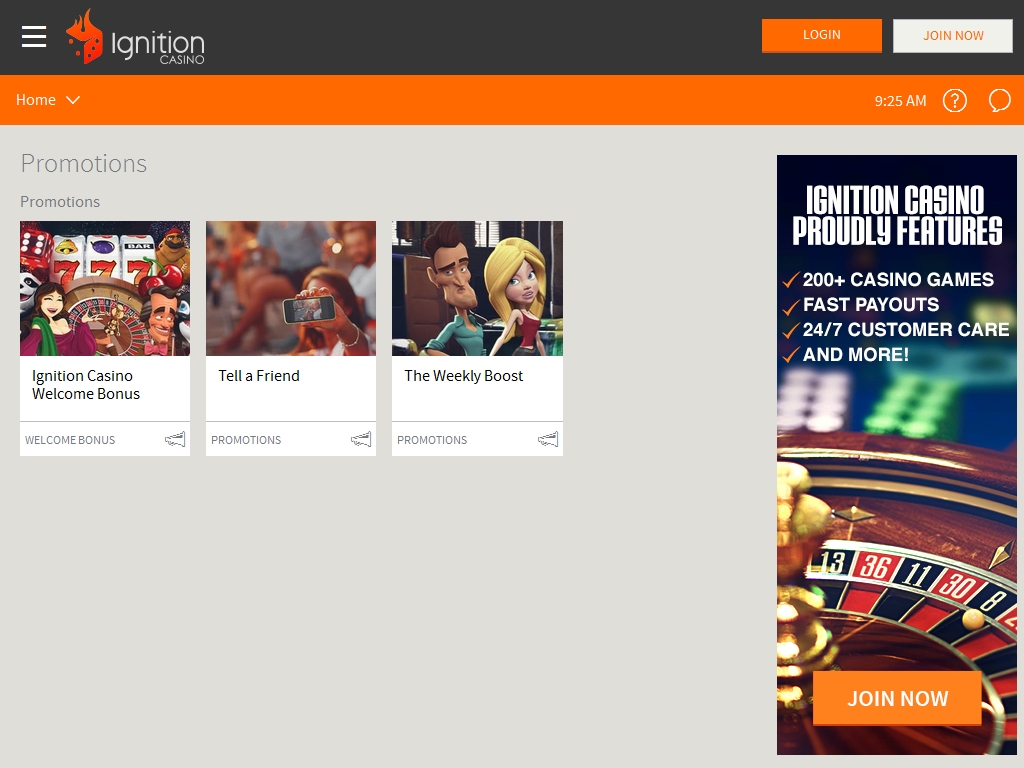The image size is (1024, 768).
Task: Select The Weekly Boost title link
Action: tap(464, 376)
